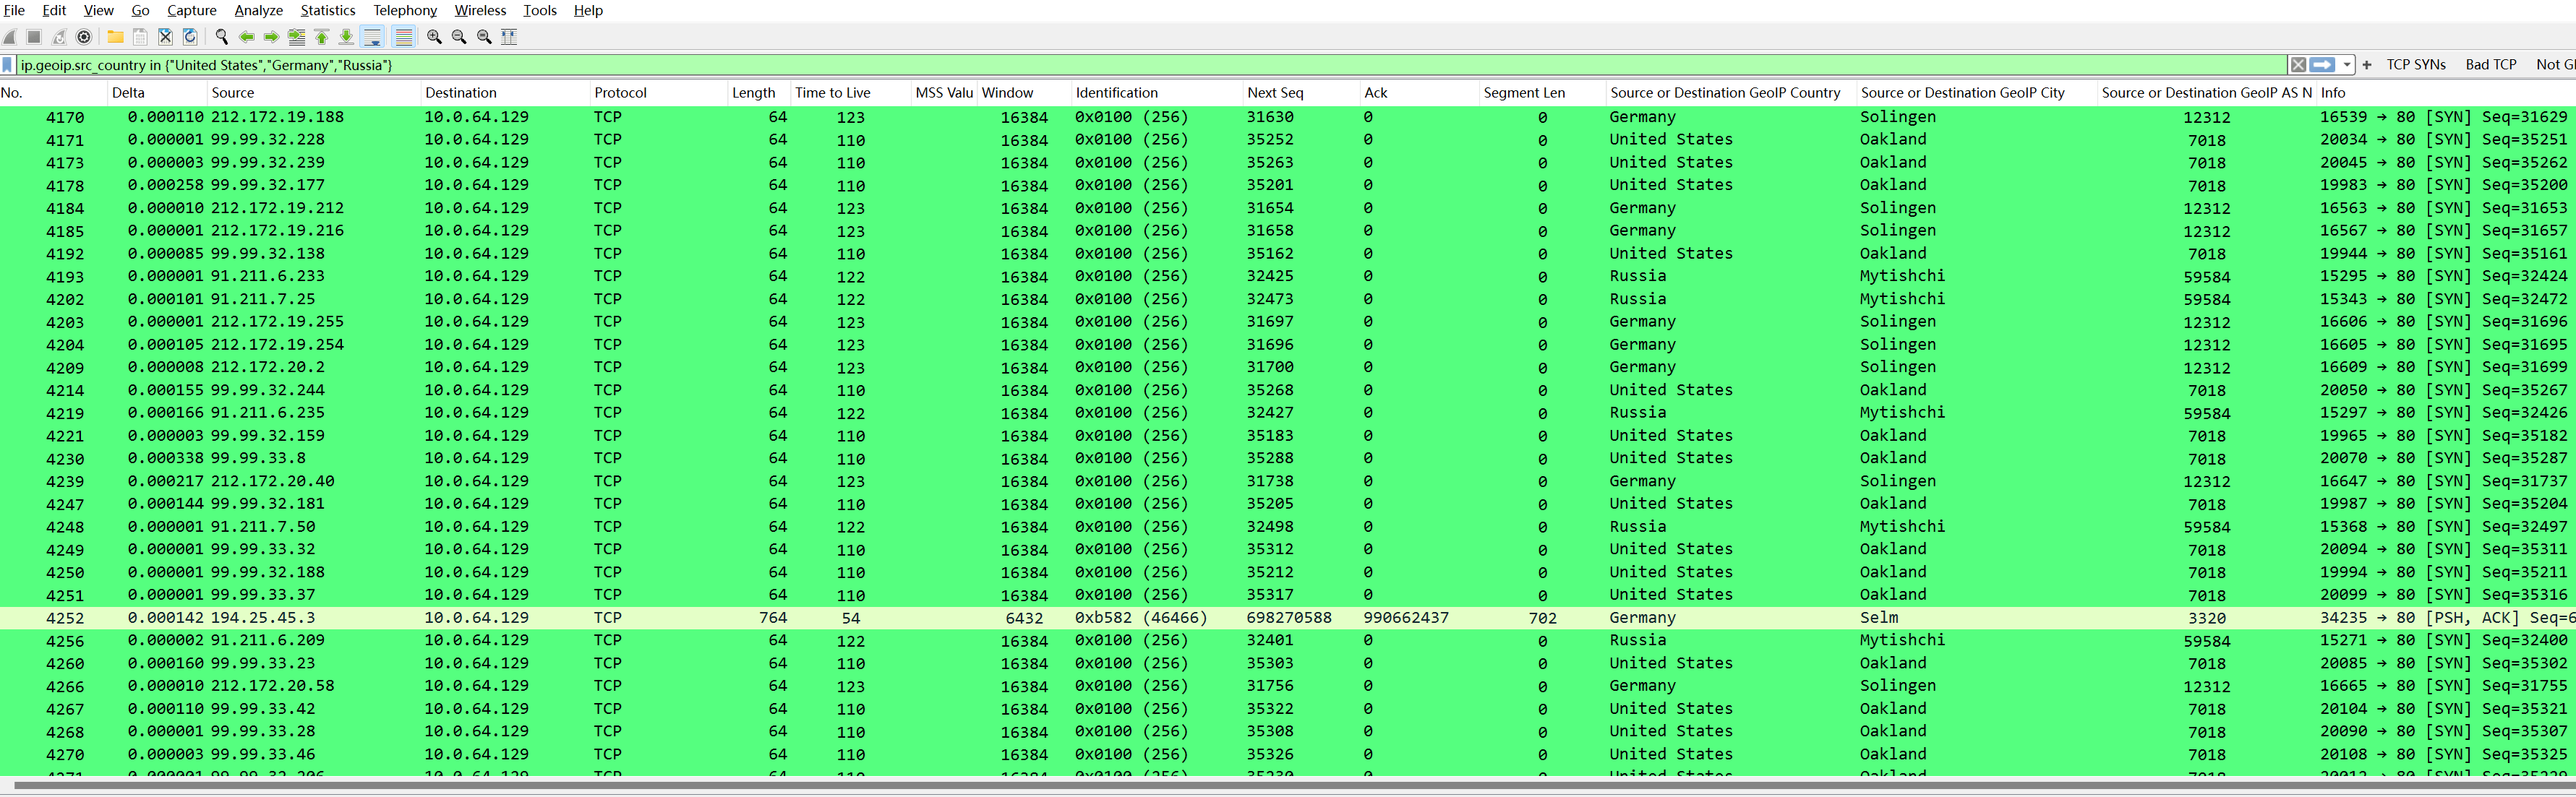Viewport: 2576px width, 797px height.
Task: Select packet 4193 source 91.211.6.233
Action: coord(1288,276)
